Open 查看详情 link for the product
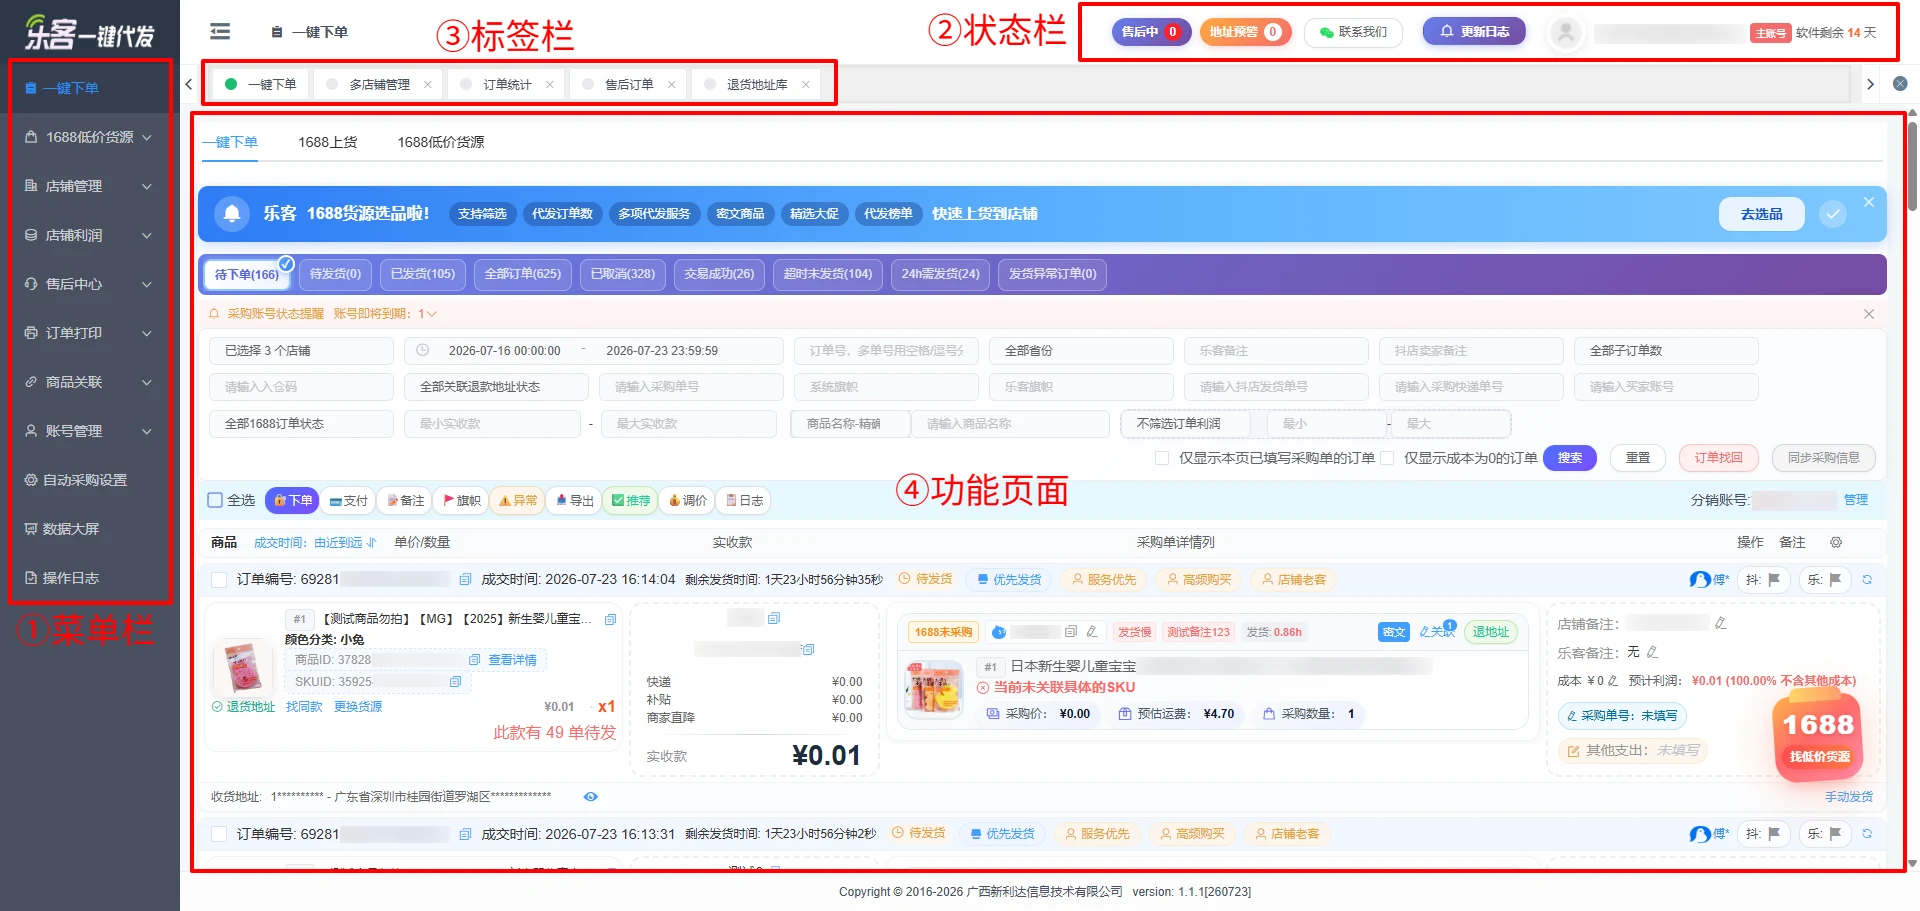This screenshot has height=911, width=1920. coord(512,660)
